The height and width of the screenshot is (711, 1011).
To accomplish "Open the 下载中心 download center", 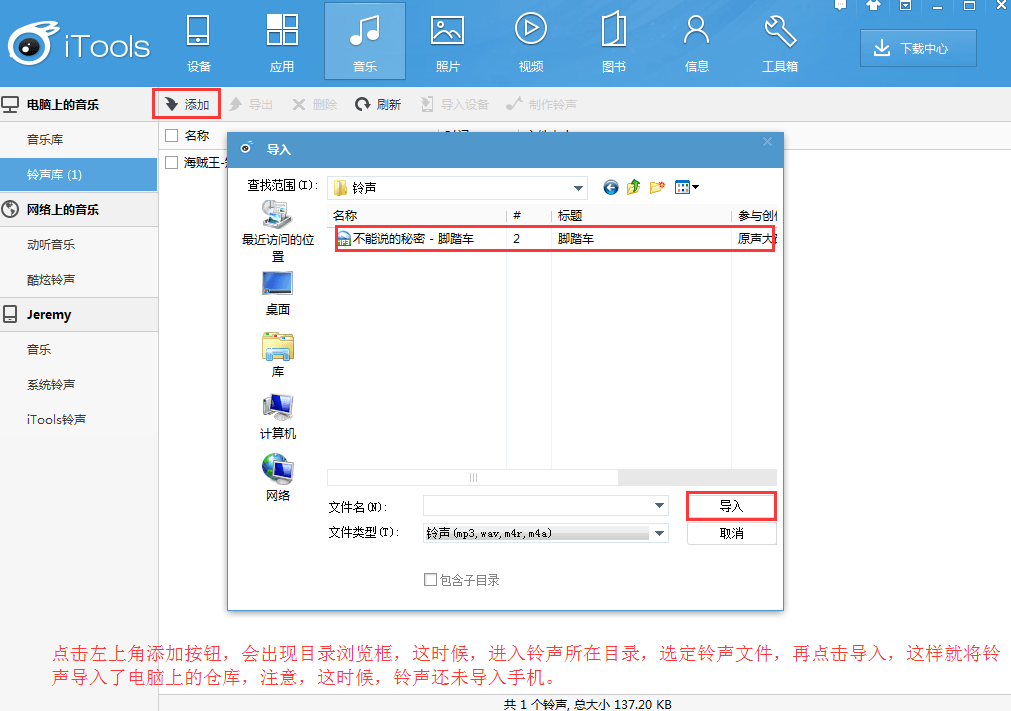I will point(917,48).
